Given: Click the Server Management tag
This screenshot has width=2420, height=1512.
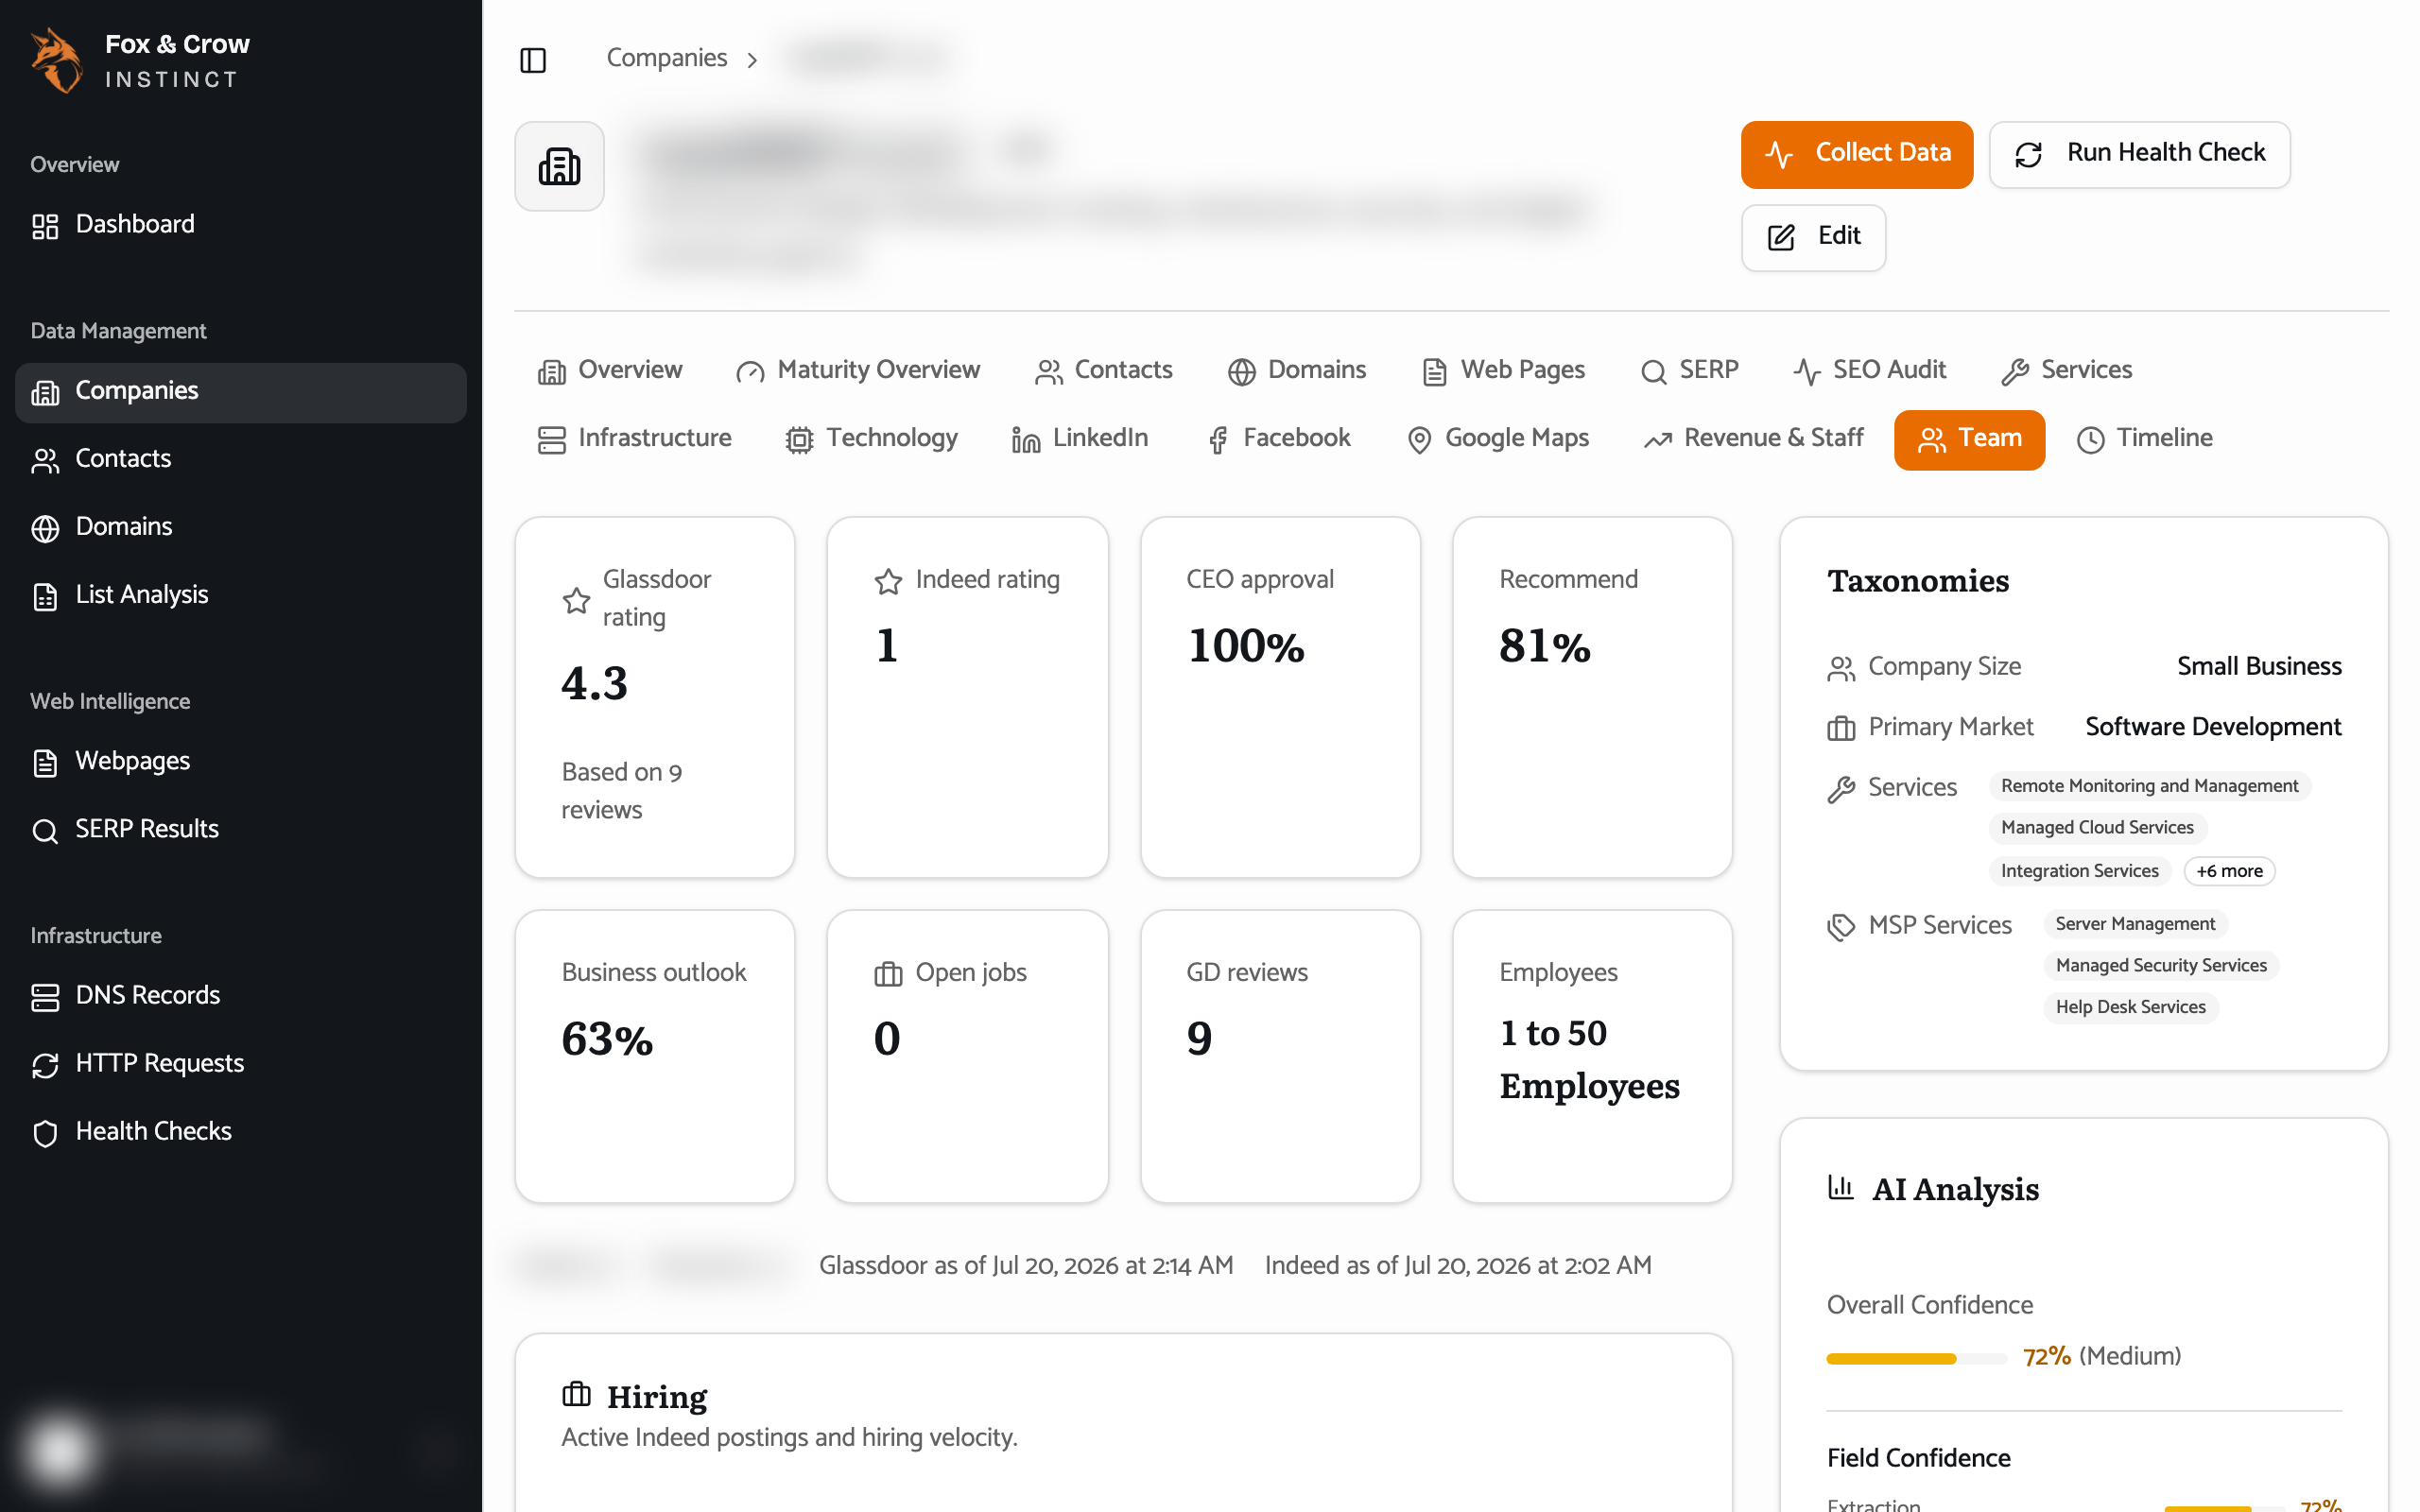Looking at the screenshot, I should pos(2135,924).
